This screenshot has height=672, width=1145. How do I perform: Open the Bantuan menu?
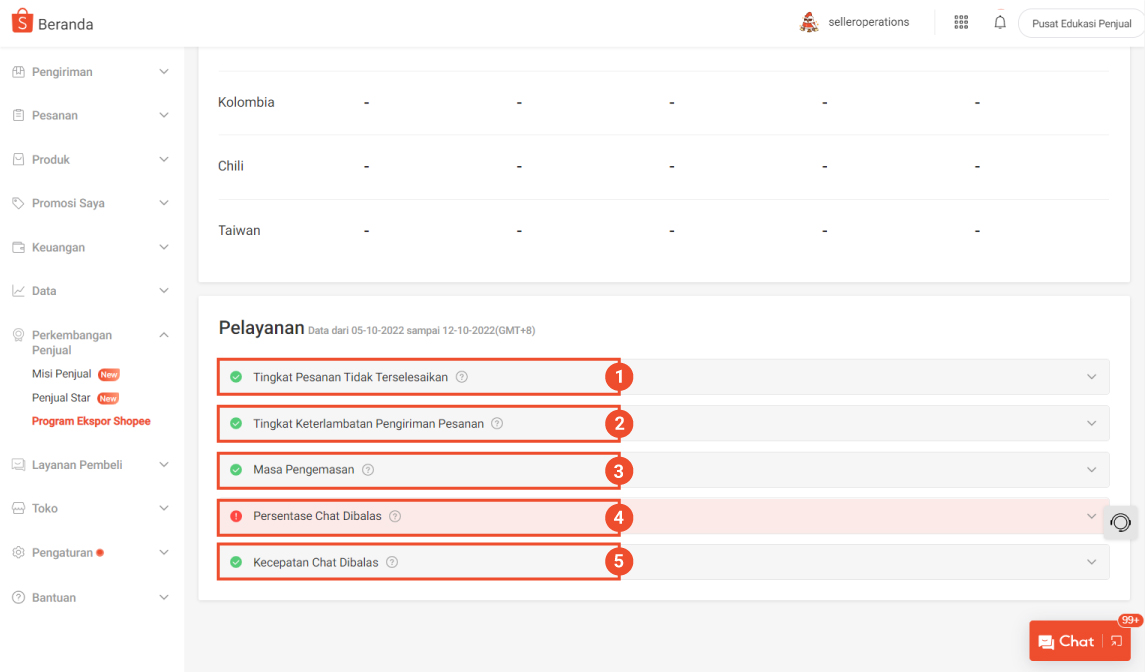[56, 597]
